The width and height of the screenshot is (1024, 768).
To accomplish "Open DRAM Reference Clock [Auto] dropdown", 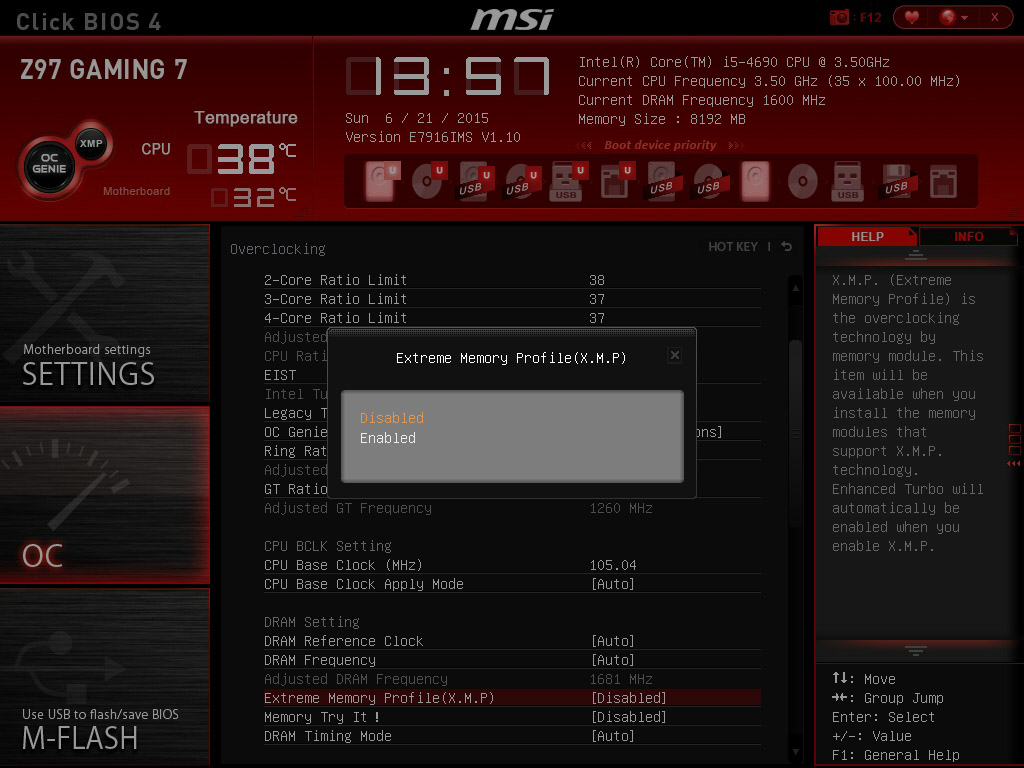I will point(613,641).
